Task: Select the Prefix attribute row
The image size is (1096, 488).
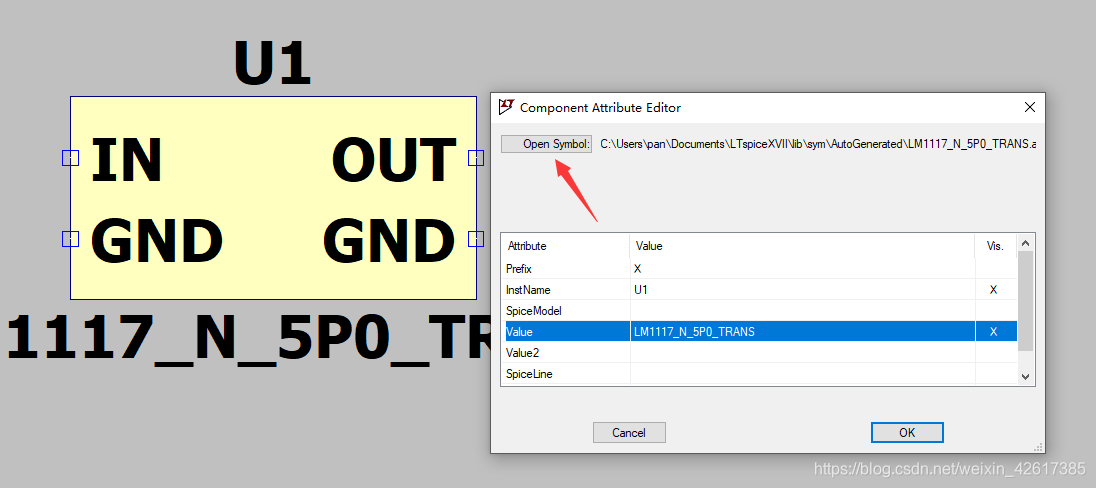Action: [759, 268]
